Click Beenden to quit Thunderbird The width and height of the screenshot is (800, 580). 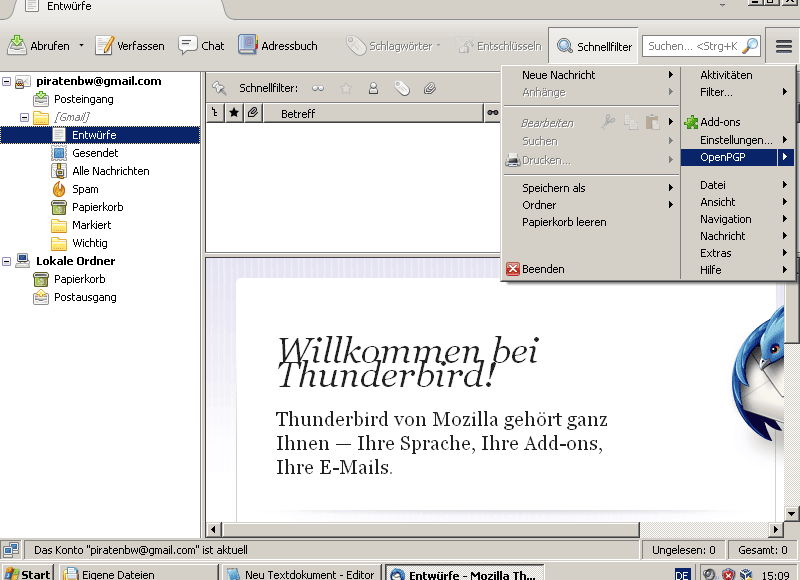(543, 269)
